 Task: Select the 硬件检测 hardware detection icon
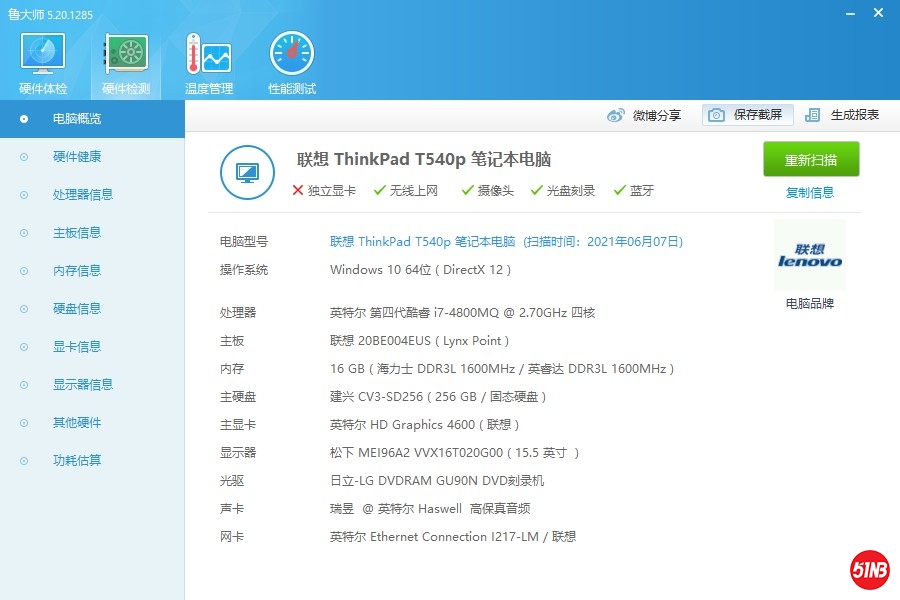[126, 62]
